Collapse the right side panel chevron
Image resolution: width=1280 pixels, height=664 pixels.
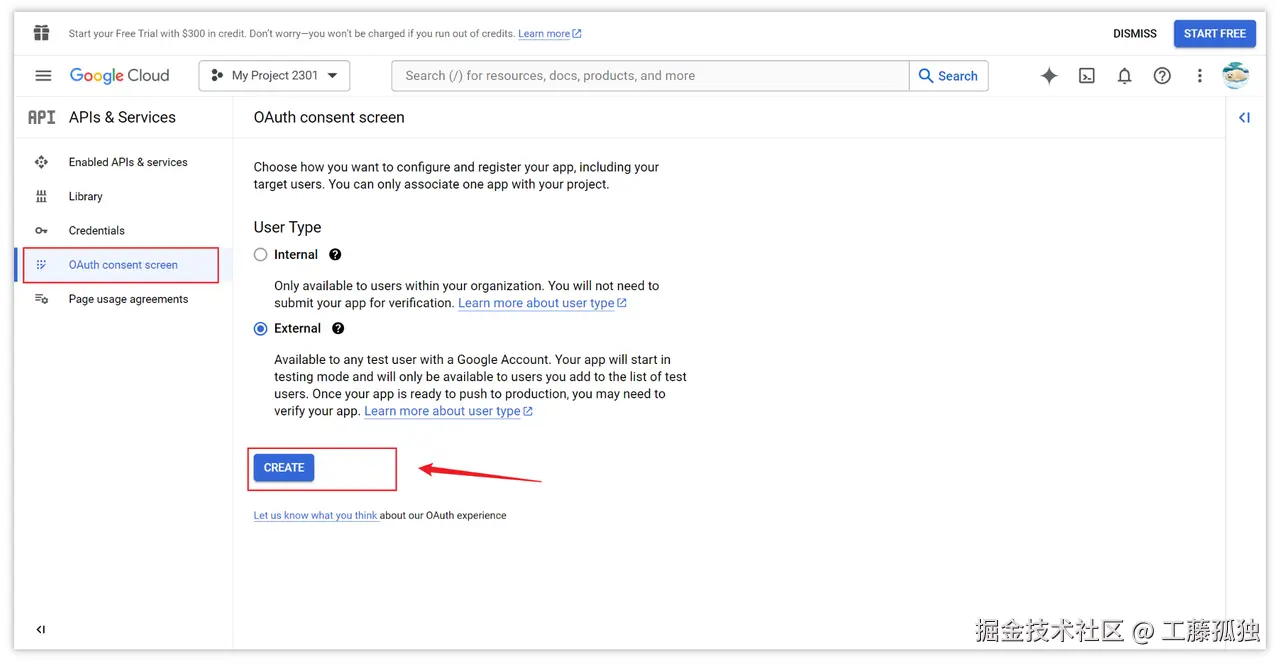click(x=1244, y=117)
